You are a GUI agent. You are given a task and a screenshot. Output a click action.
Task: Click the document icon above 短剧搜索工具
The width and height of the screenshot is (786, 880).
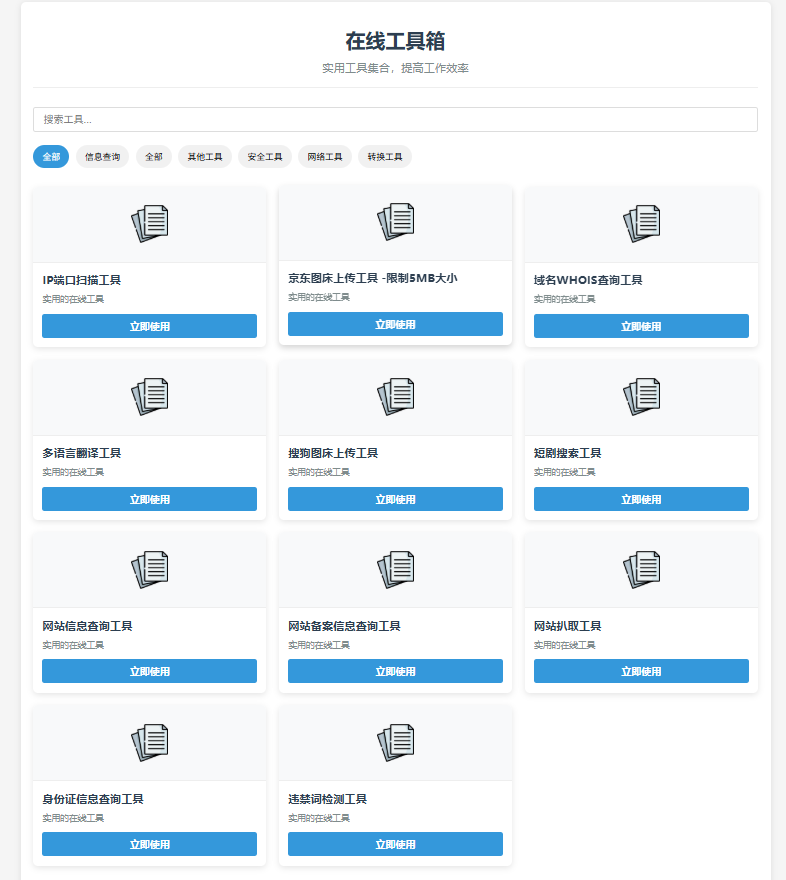pyautogui.click(x=641, y=397)
